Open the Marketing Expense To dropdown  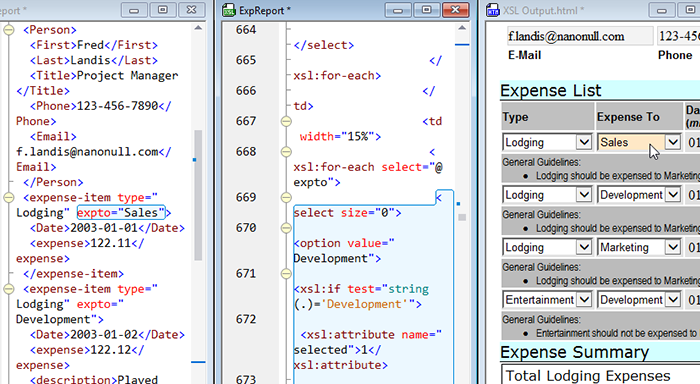[x=672, y=247]
